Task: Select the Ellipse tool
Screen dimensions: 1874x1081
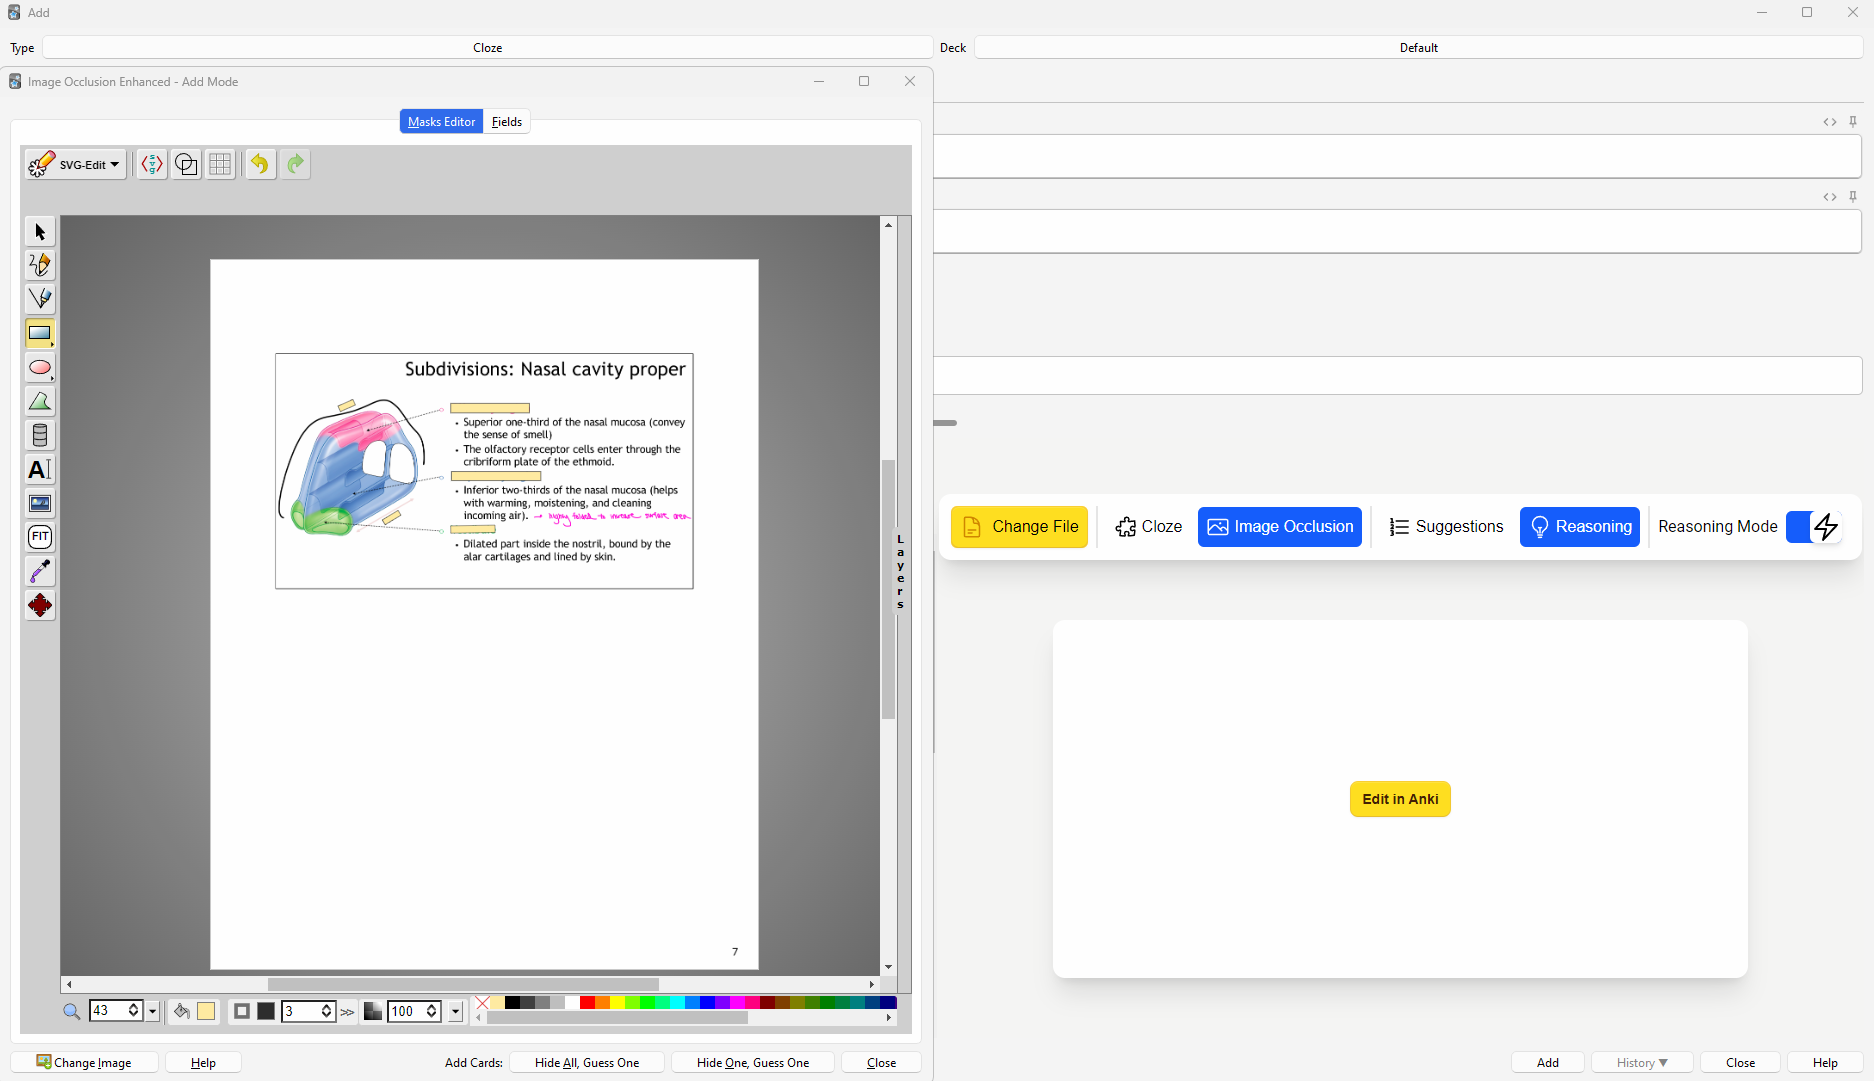Action: coord(40,367)
